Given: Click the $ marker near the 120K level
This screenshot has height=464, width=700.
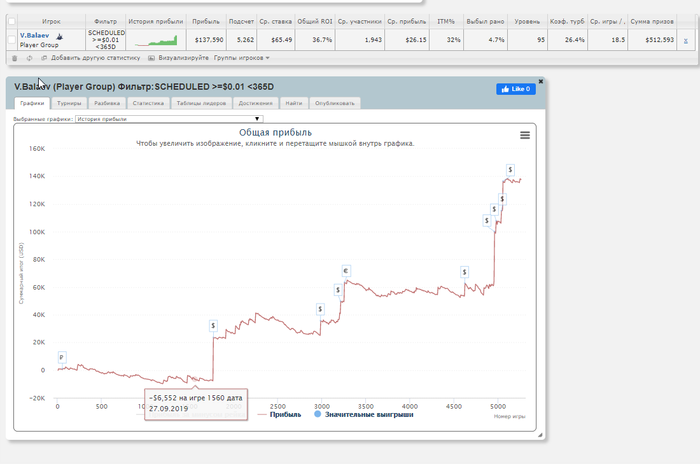Looking at the screenshot, I should click(502, 199).
